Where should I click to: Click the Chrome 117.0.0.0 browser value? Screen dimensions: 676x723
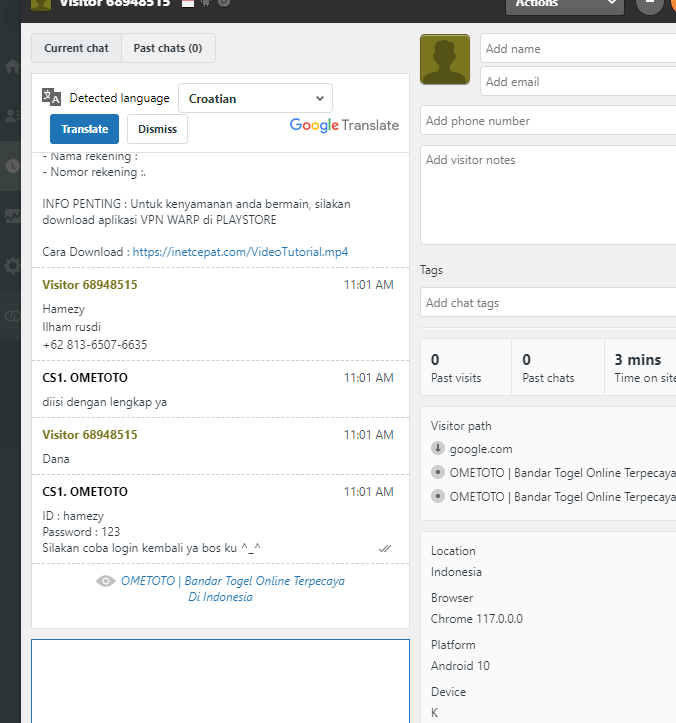[477, 619]
